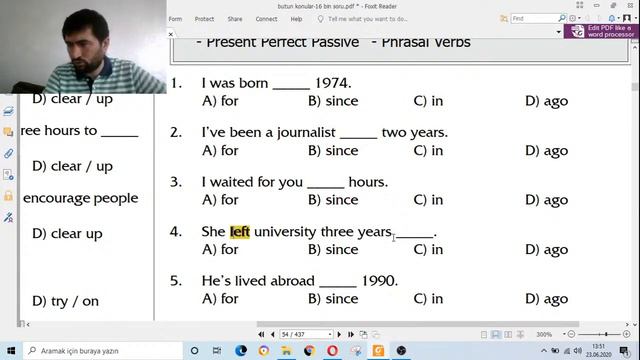Open the Help tab
The width and height of the screenshot is (640, 360).
[296, 19]
